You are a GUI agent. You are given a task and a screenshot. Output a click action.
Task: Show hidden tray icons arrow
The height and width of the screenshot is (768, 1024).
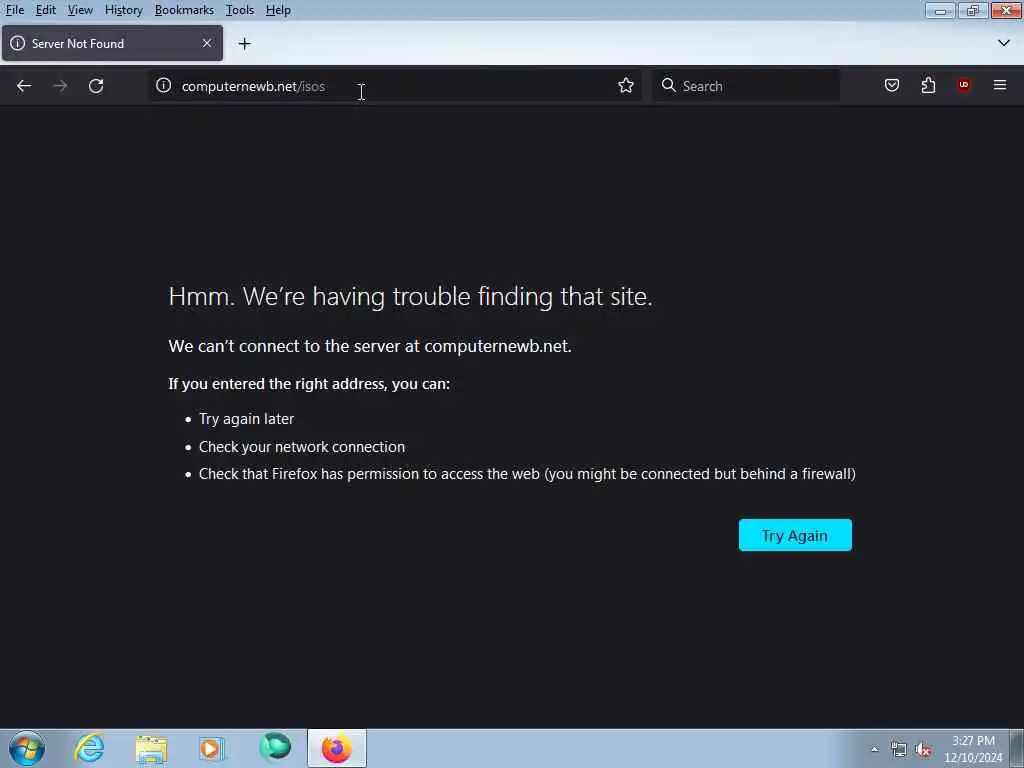click(874, 749)
